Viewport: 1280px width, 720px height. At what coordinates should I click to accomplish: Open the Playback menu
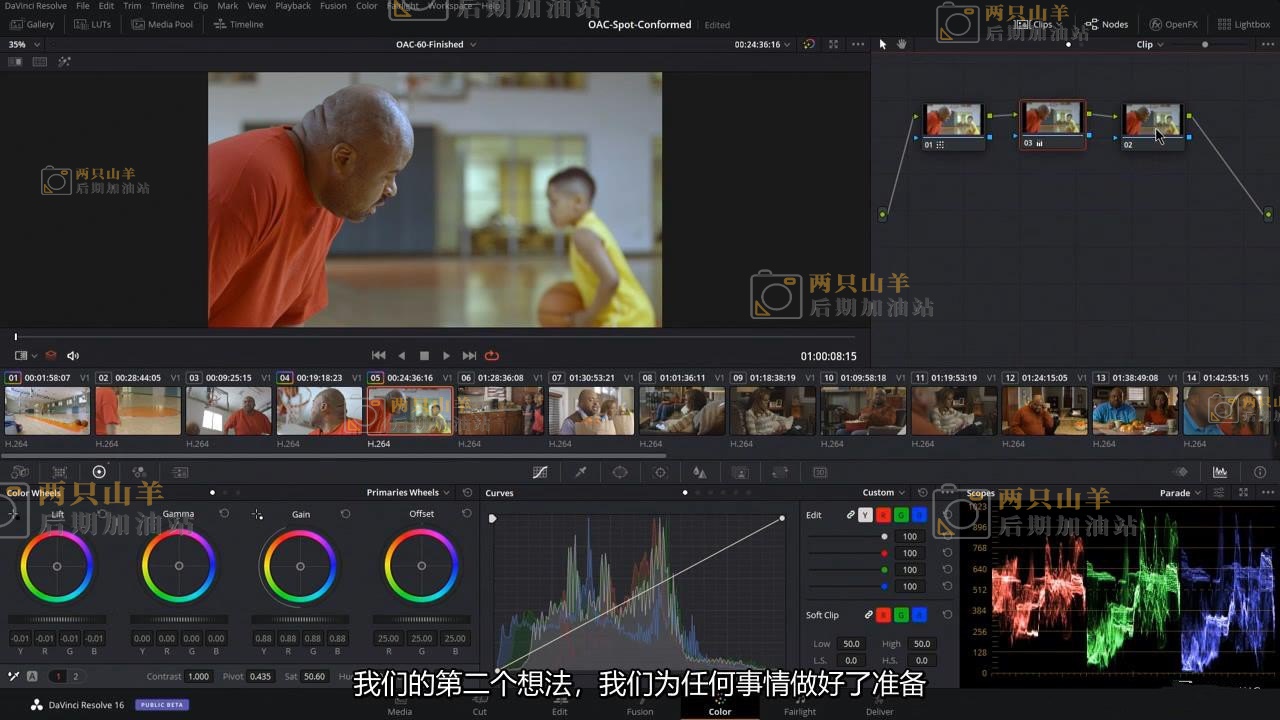coord(293,6)
